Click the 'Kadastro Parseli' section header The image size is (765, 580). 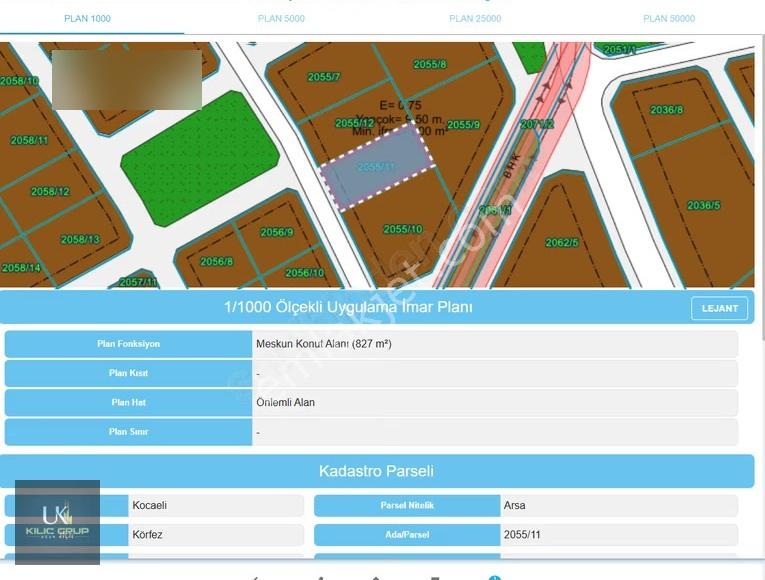(377, 471)
